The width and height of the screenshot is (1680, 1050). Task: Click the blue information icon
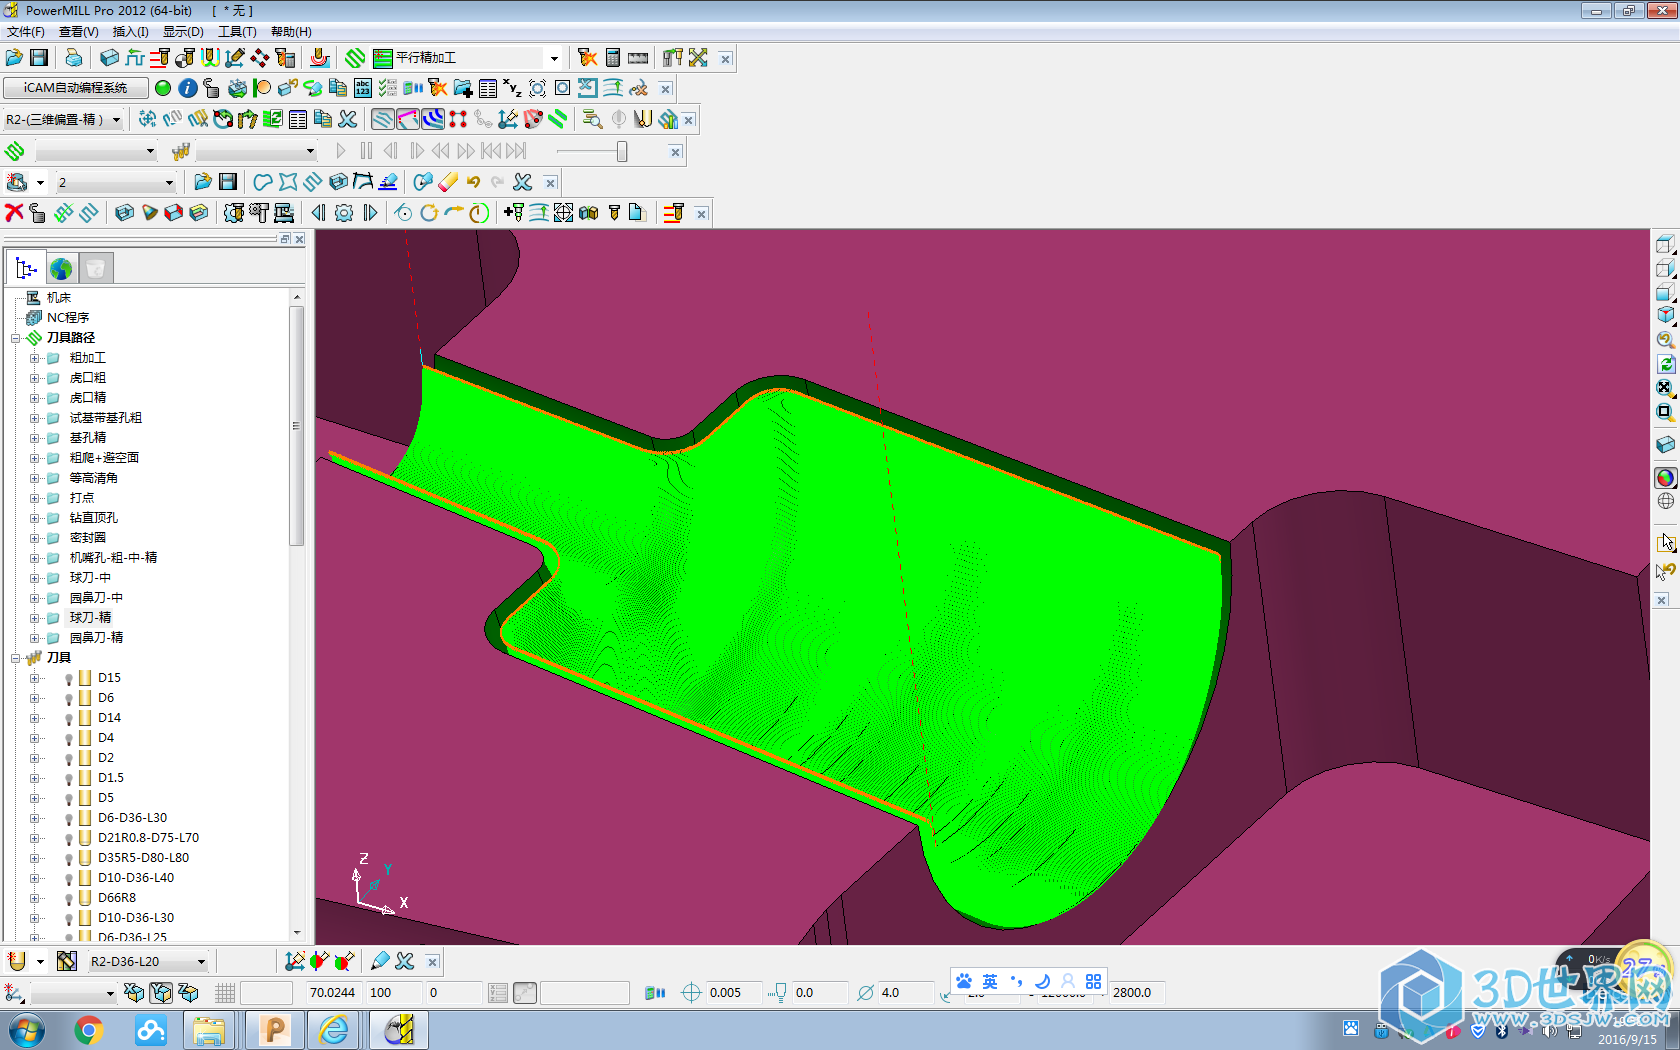(x=187, y=89)
